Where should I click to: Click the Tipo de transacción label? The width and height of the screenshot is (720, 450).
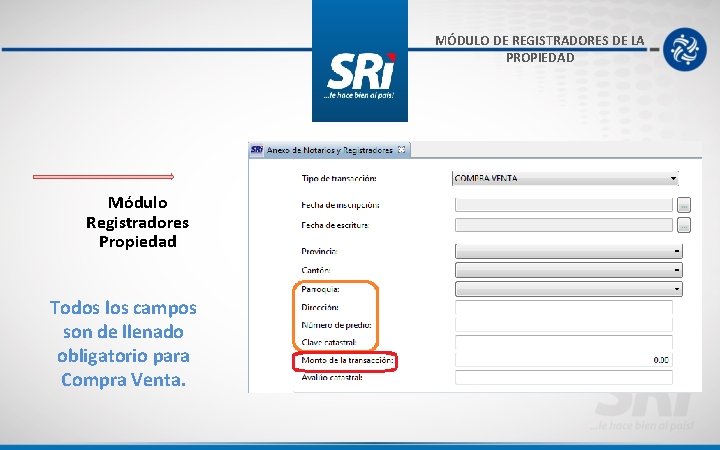[339, 178]
